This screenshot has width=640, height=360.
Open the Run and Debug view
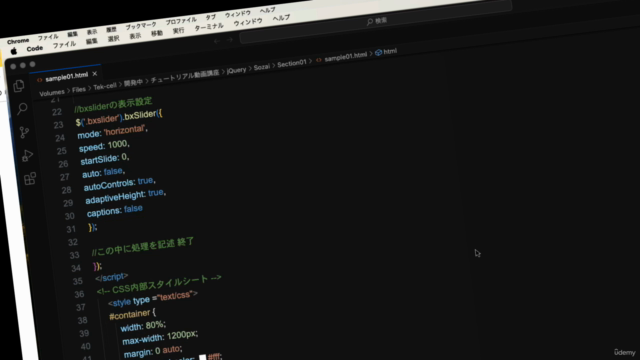tap(27, 156)
